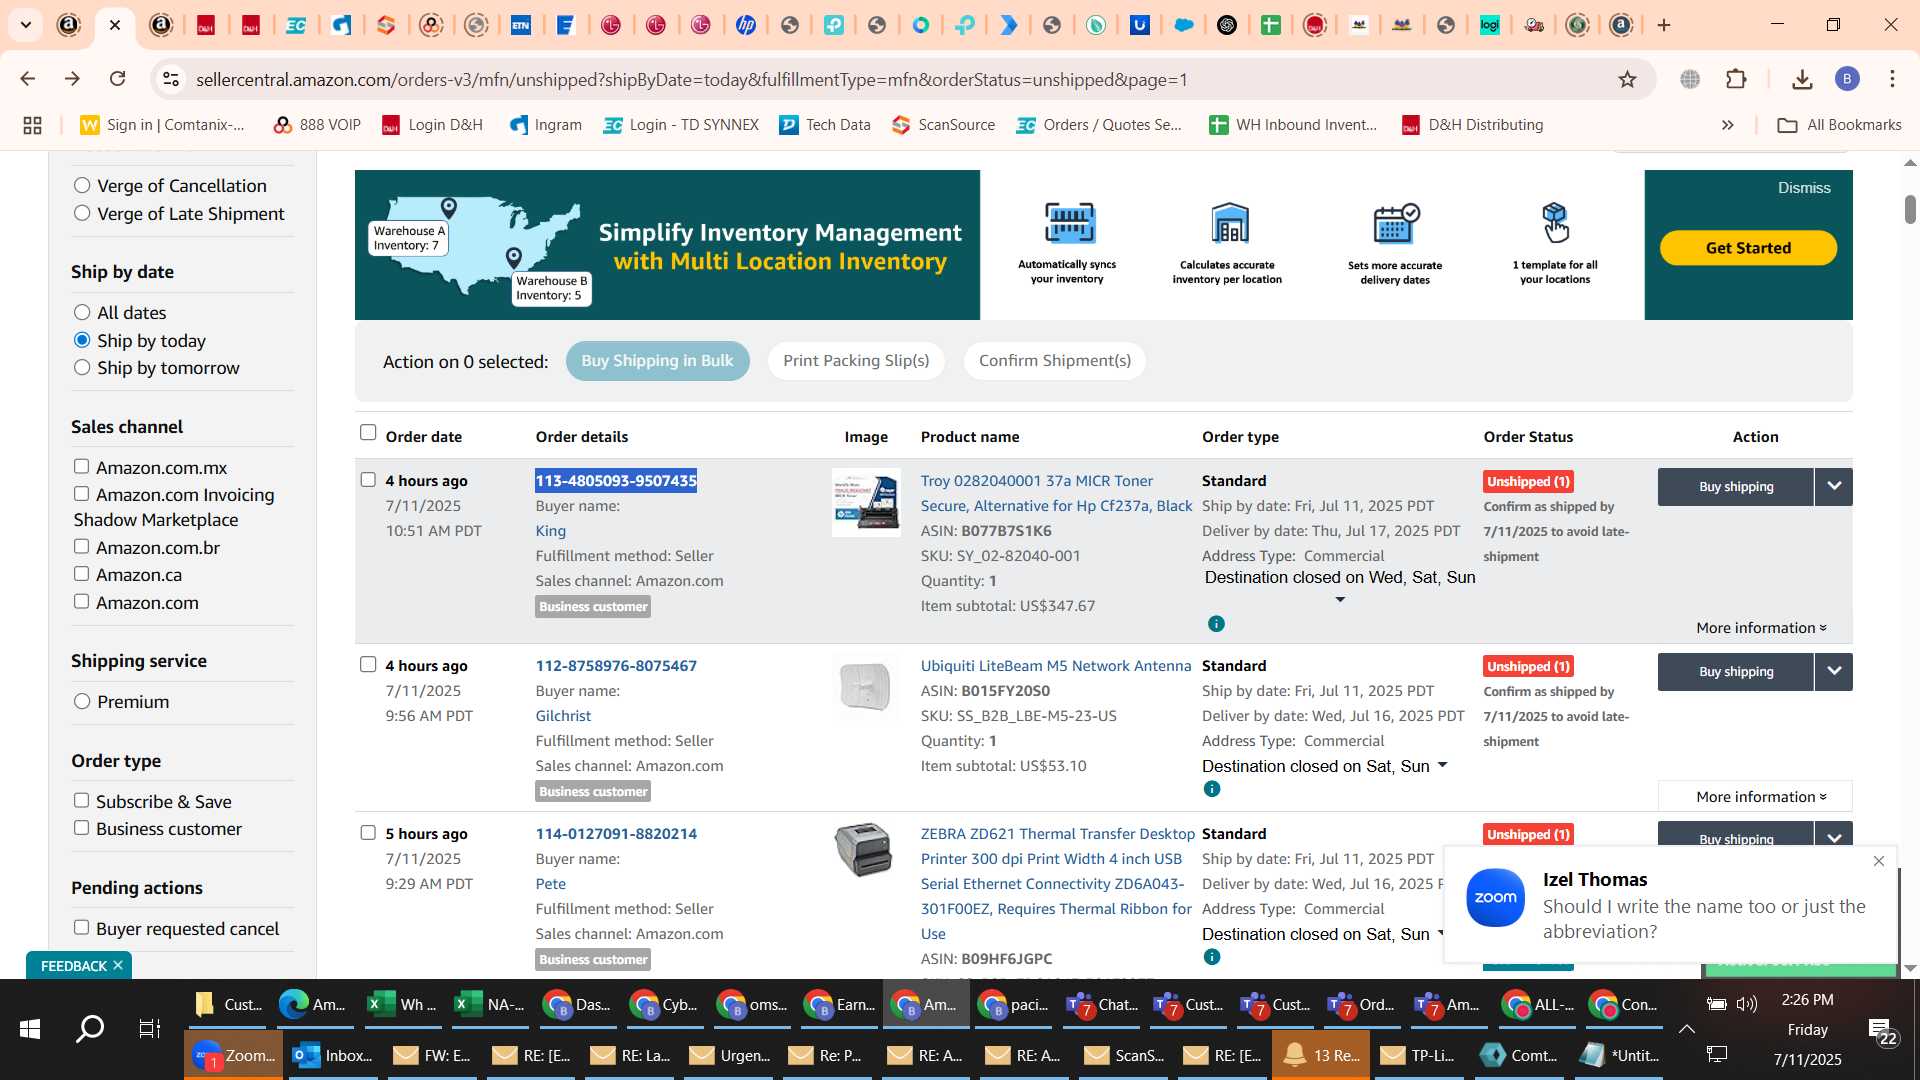Expand More information for Gilchrist order
The image size is (1920, 1080).
tap(1761, 797)
